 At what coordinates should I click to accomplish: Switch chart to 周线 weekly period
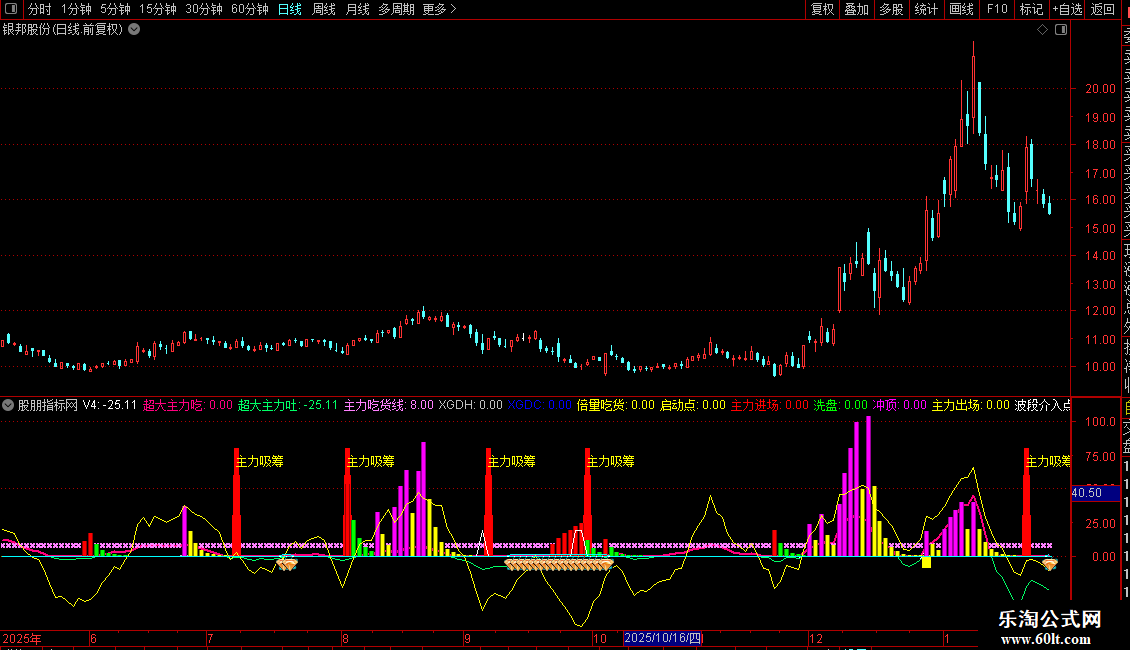(x=323, y=10)
